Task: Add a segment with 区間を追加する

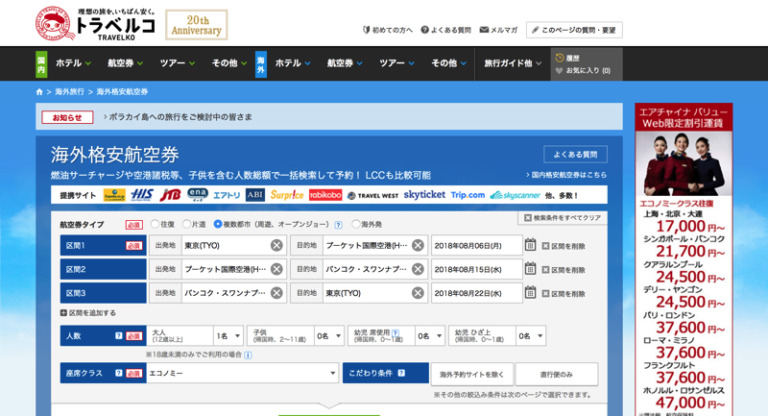Action: click(88, 313)
